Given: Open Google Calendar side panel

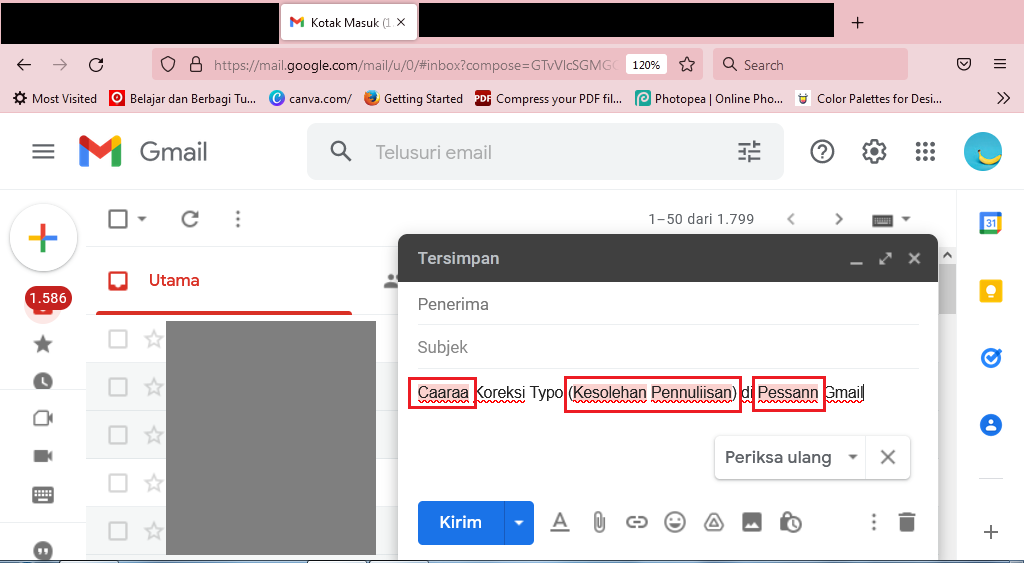Looking at the screenshot, I should pyautogui.click(x=991, y=223).
